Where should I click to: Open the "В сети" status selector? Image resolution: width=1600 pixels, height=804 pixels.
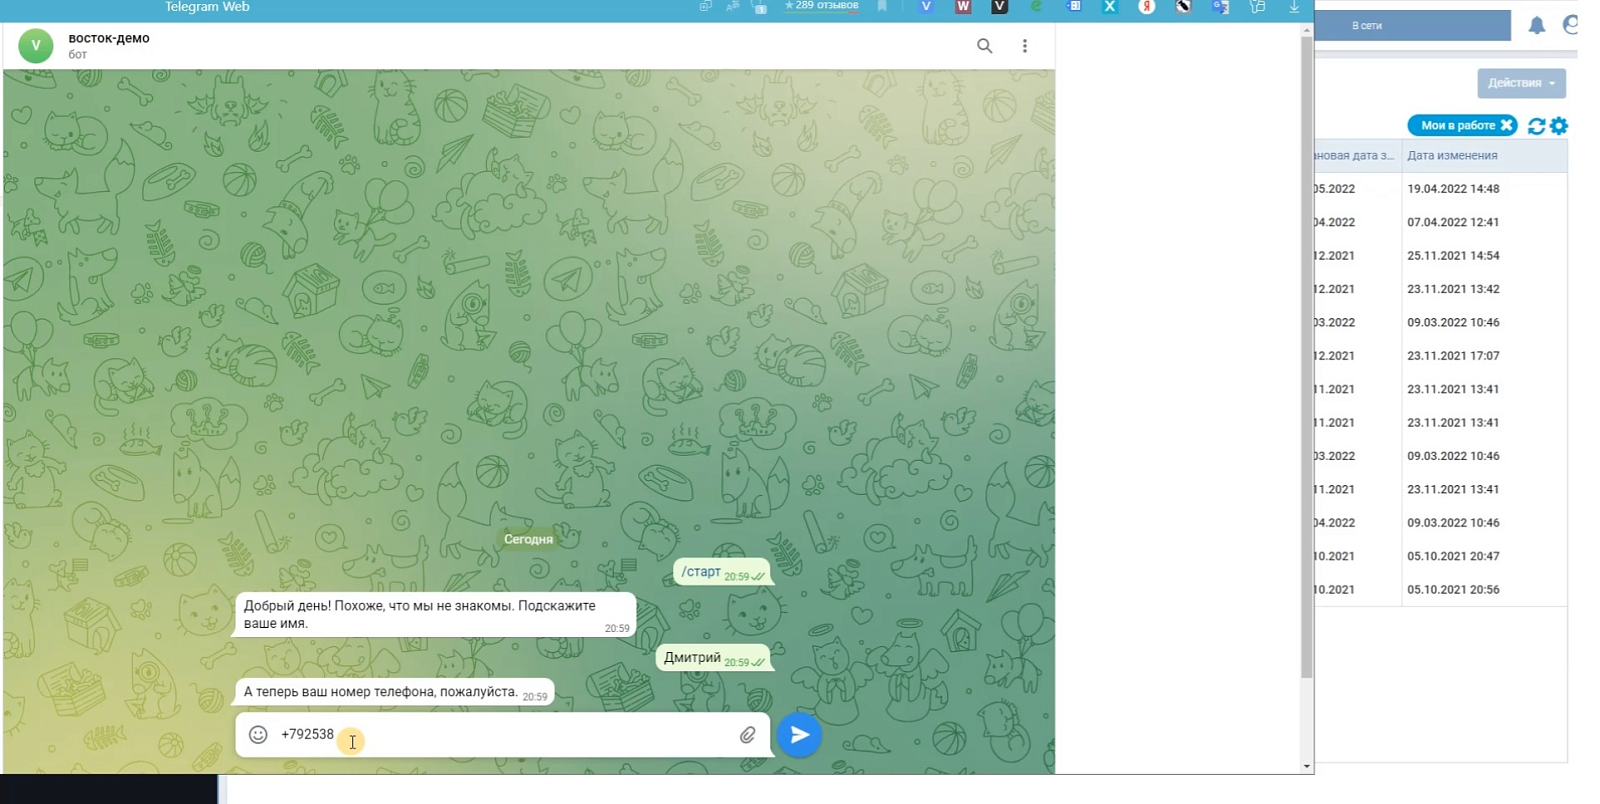(1412, 26)
